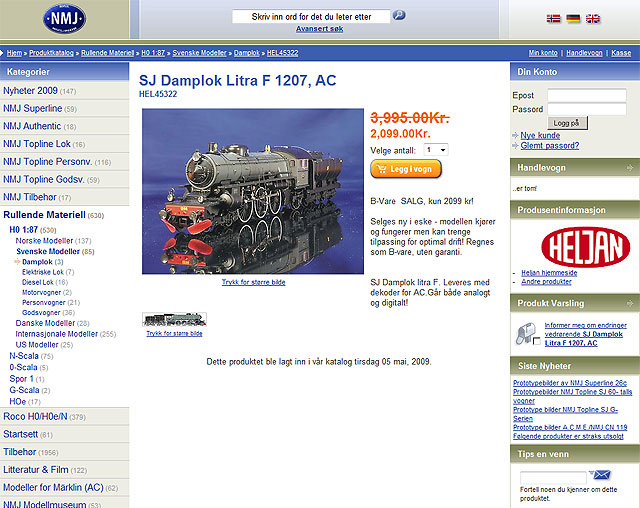Open Handlevogn in top bar
The height and width of the screenshot is (508, 640).
584,53
